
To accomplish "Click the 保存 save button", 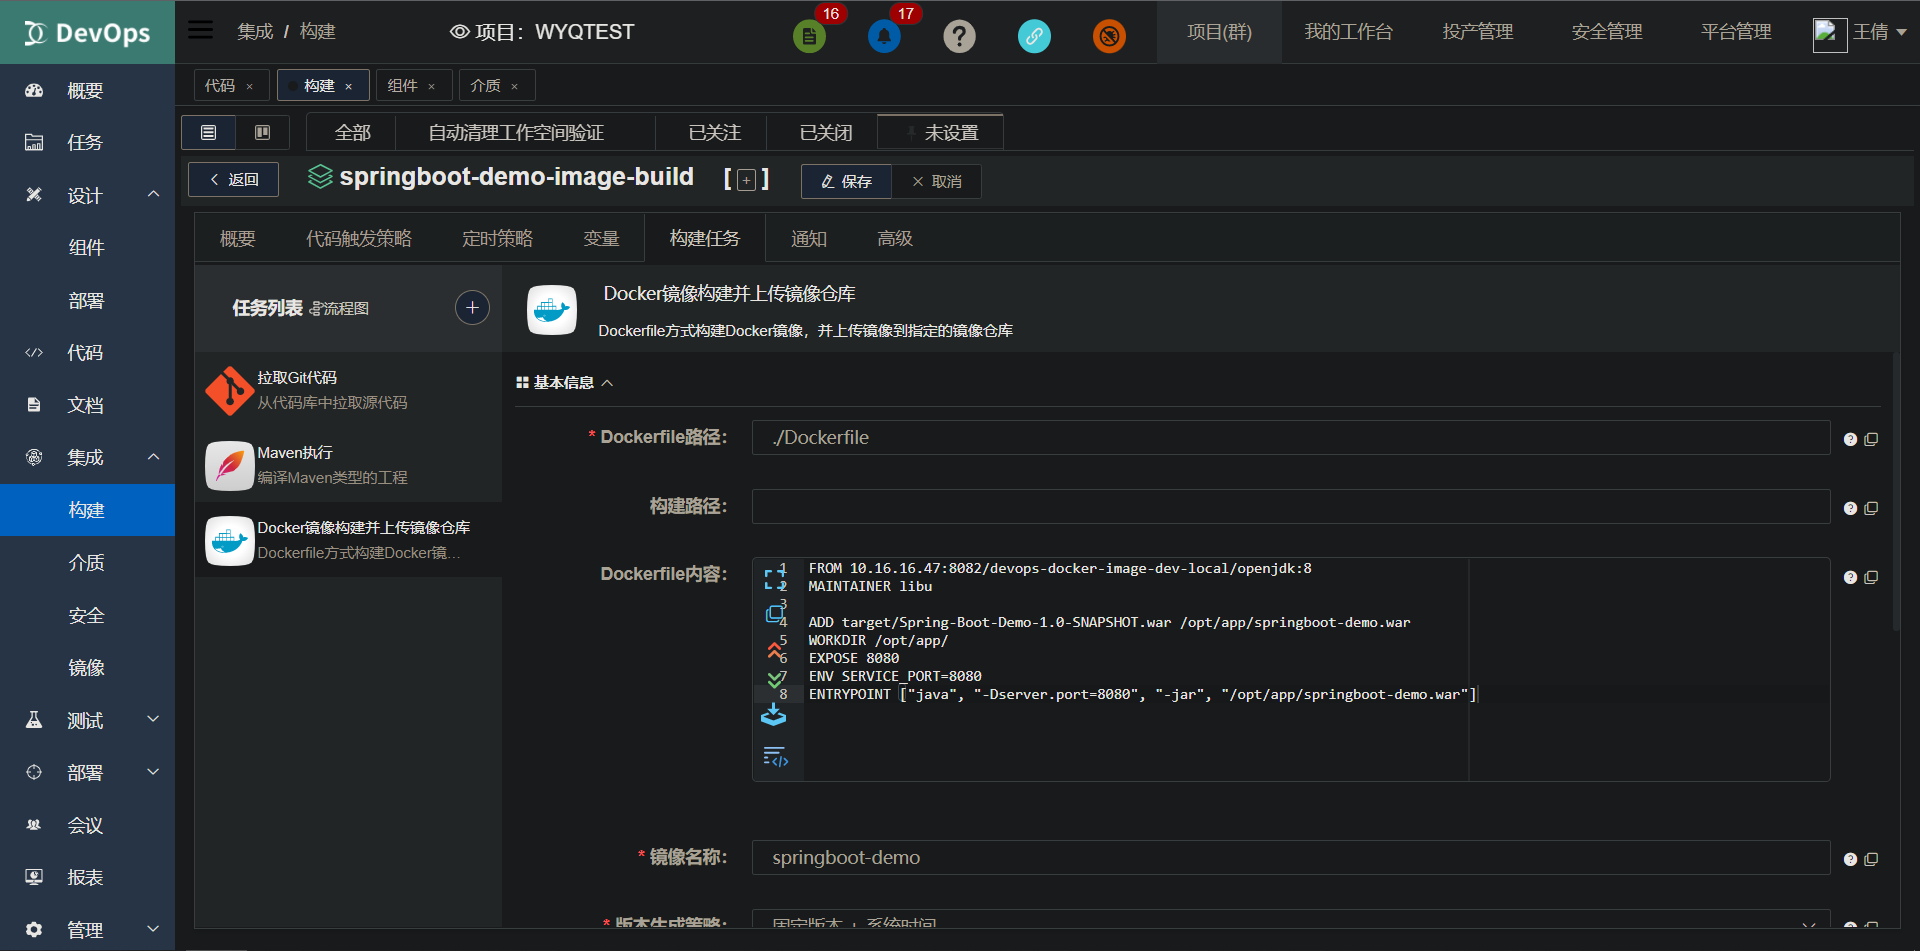I will coord(845,181).
